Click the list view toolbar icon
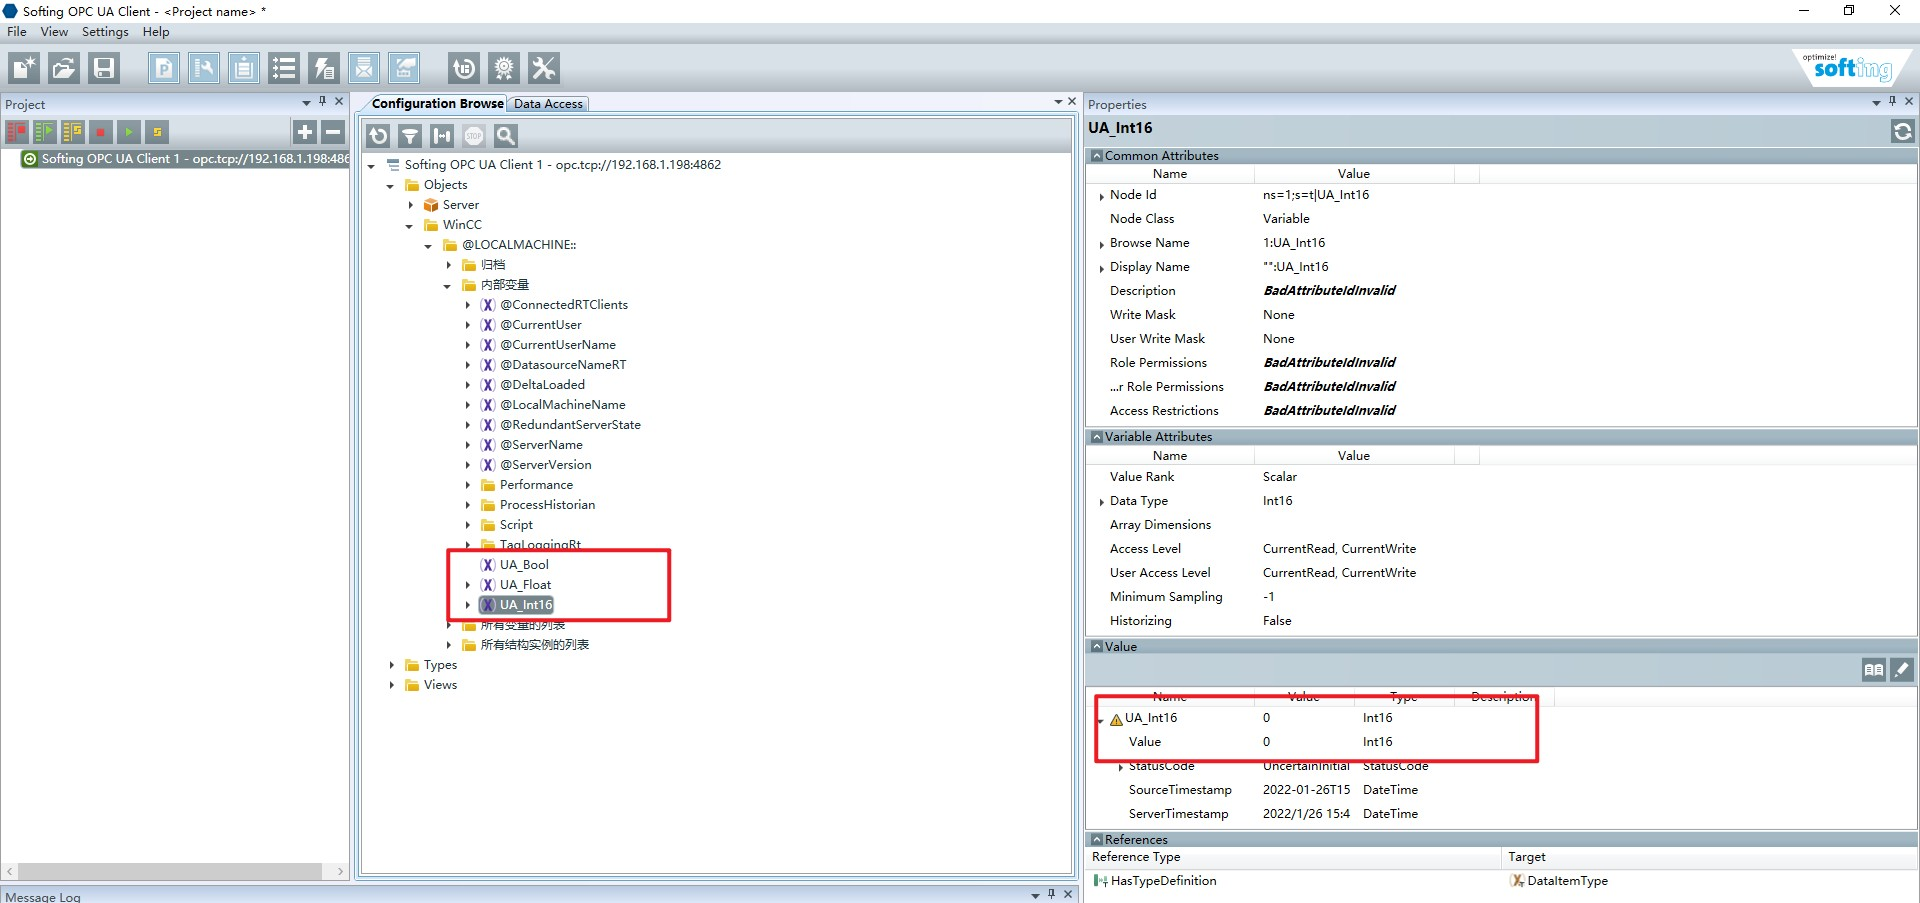This screenshot has height=903, width=1920. tap(284, 68)
